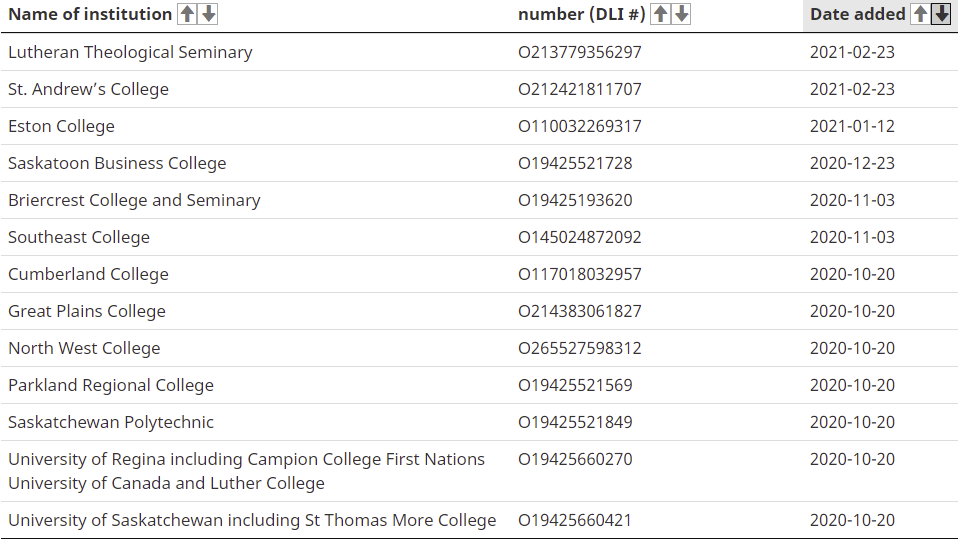
Task: Click the Saskatoon Business College entry
Action: pos(117,163)
